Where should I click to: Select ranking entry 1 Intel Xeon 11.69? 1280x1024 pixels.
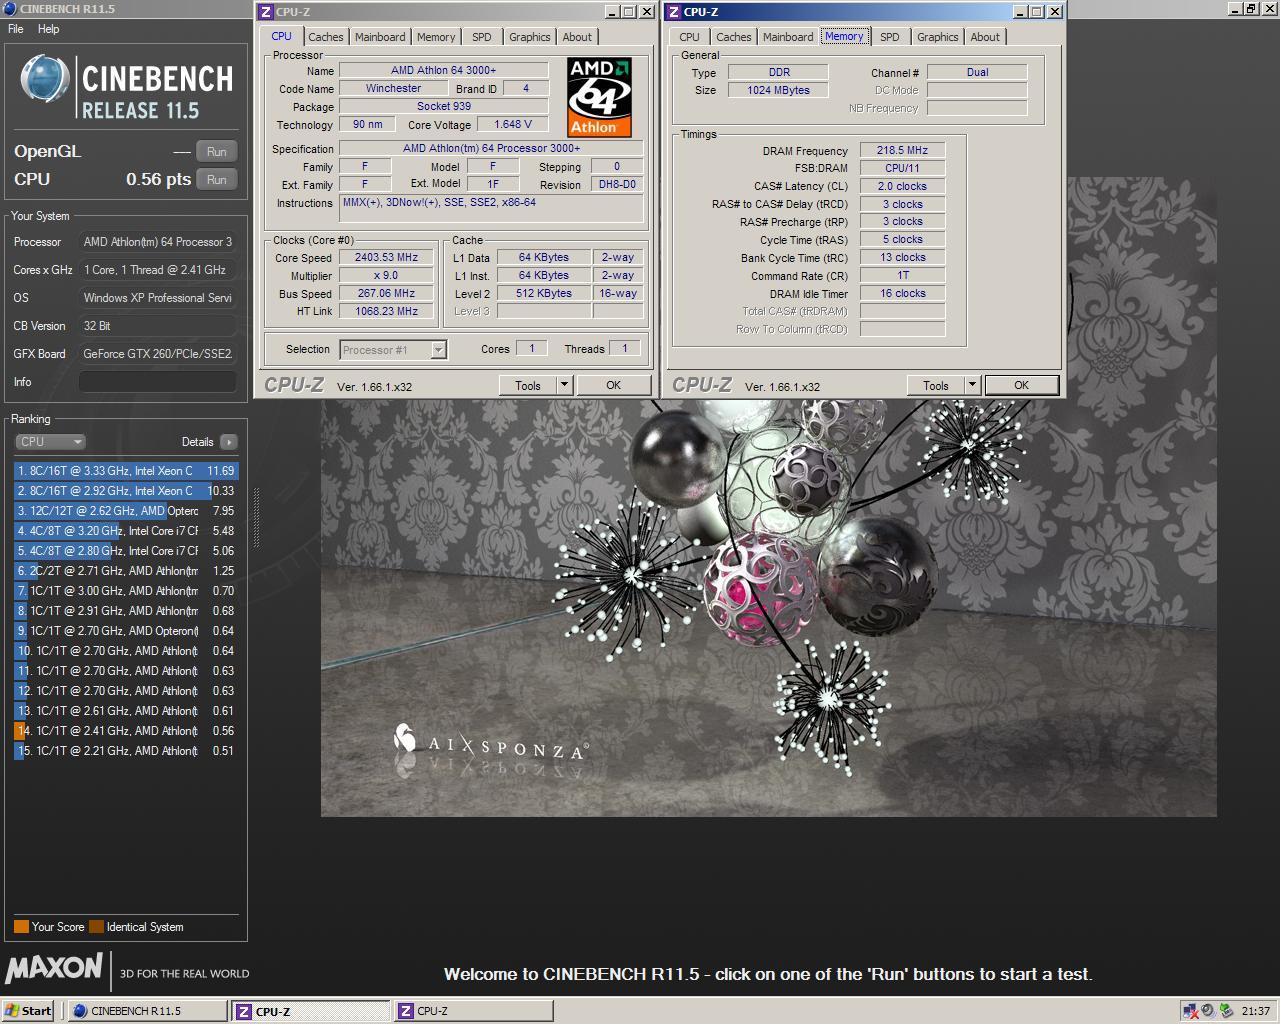click(126, 471)
